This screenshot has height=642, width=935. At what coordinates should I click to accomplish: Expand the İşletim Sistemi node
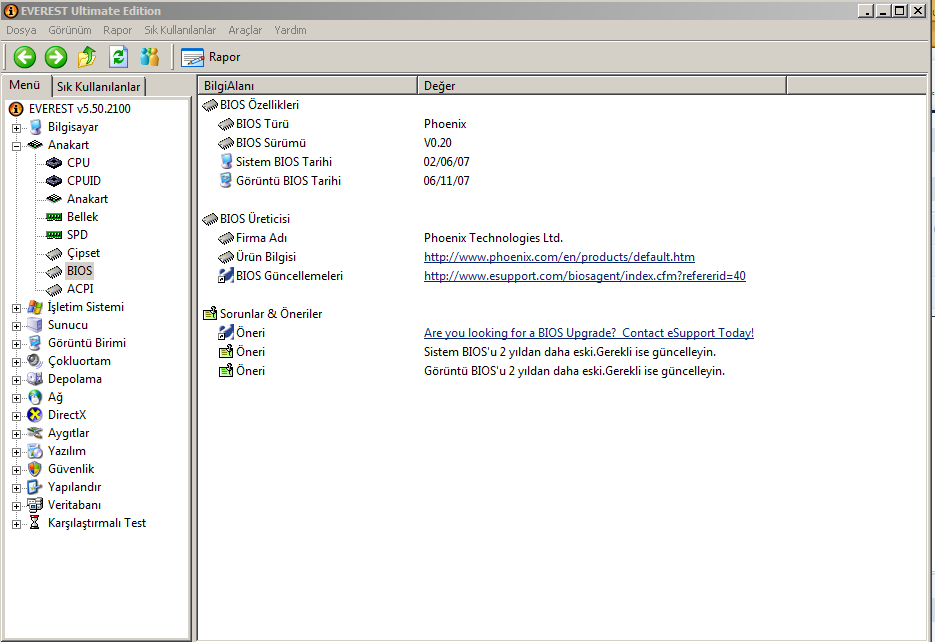(x=16, y=308)
